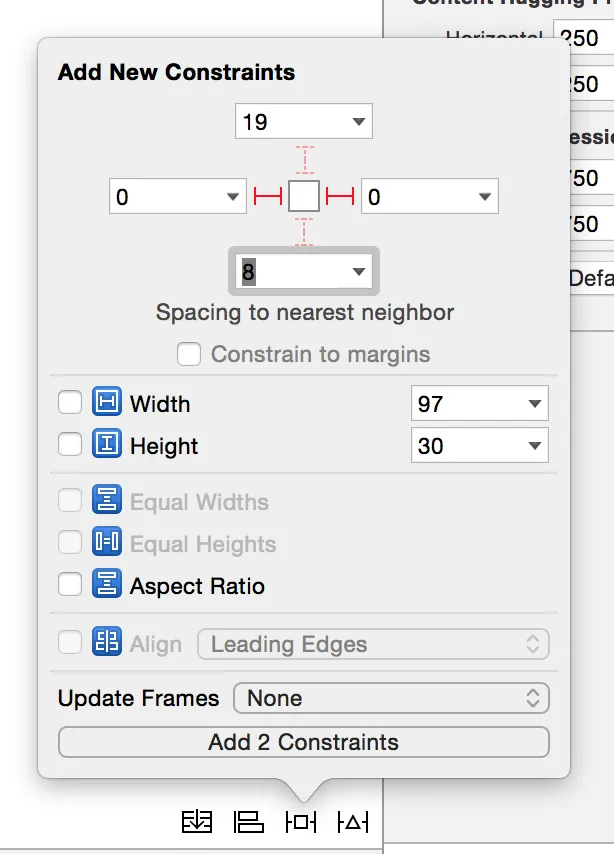Open Resolve Auto Layout Issues icon
The width and height of the screenshot is (614, 854).
353,822
